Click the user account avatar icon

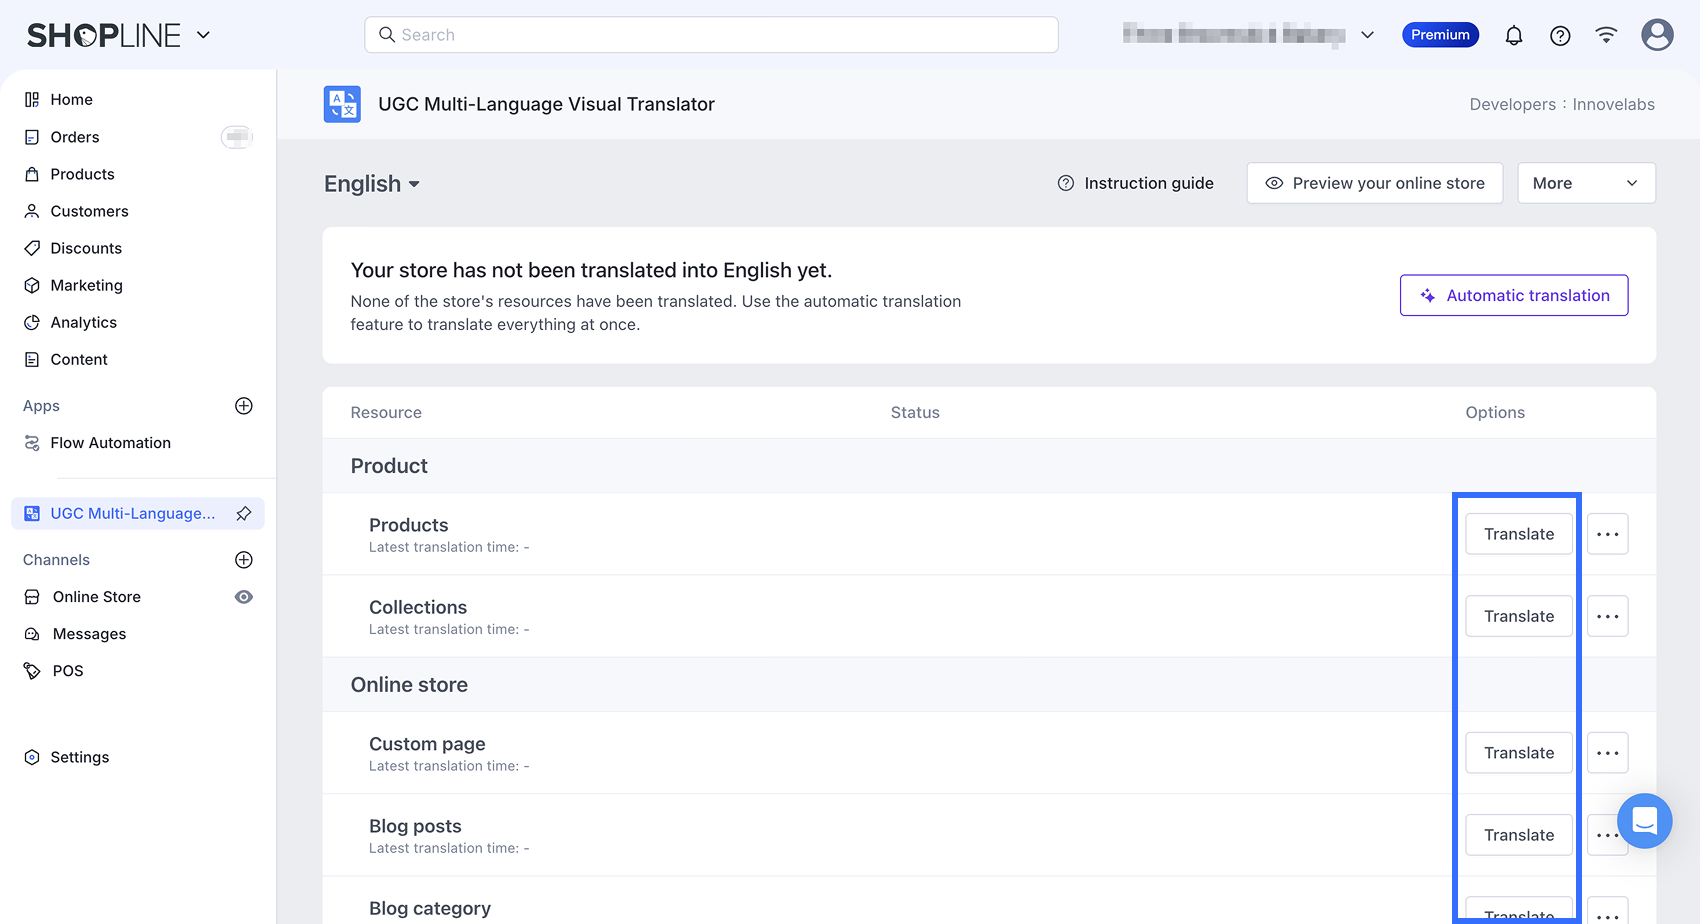click(x=1657, y=35)
